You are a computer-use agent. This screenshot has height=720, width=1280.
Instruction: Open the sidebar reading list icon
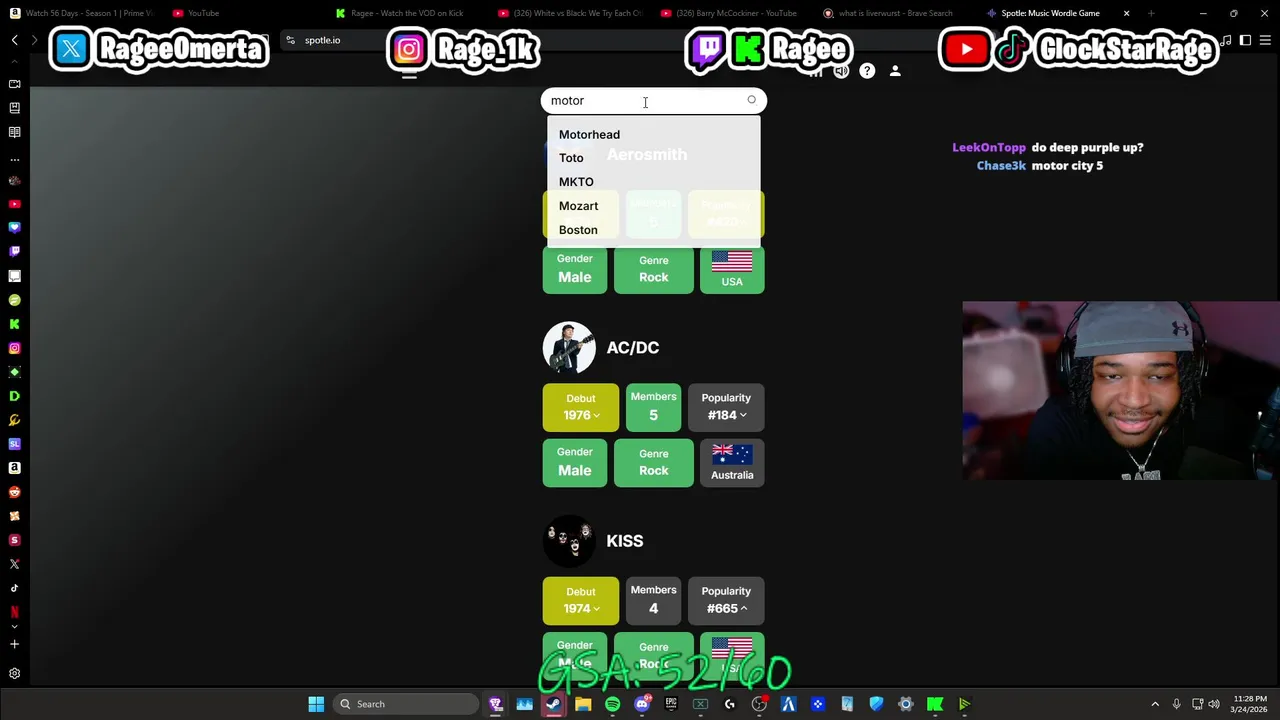[x=14, y=132]
